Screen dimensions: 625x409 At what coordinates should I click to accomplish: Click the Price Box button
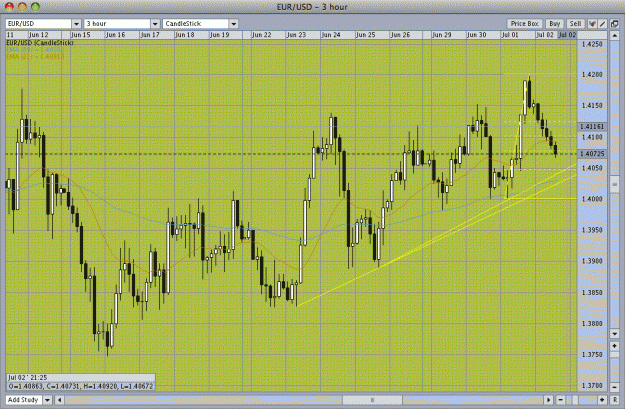point(525,24)
